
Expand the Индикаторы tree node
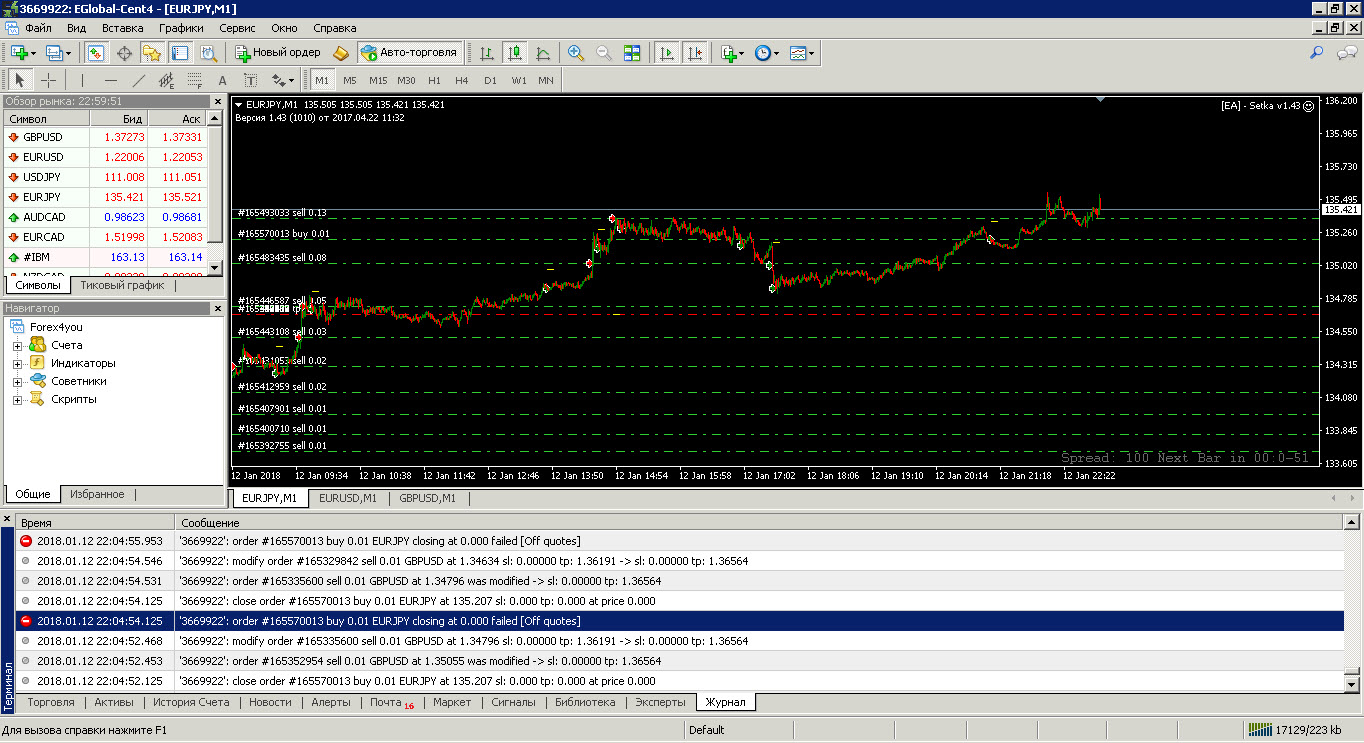click(17, 364)
